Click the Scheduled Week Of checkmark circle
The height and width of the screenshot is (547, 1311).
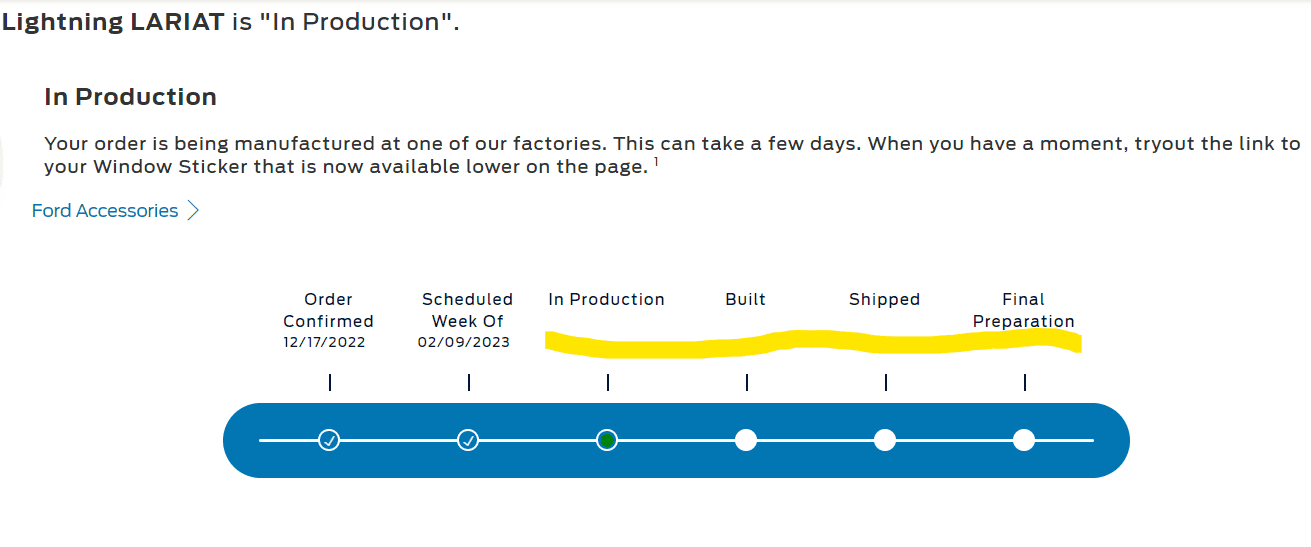(468, 440)
